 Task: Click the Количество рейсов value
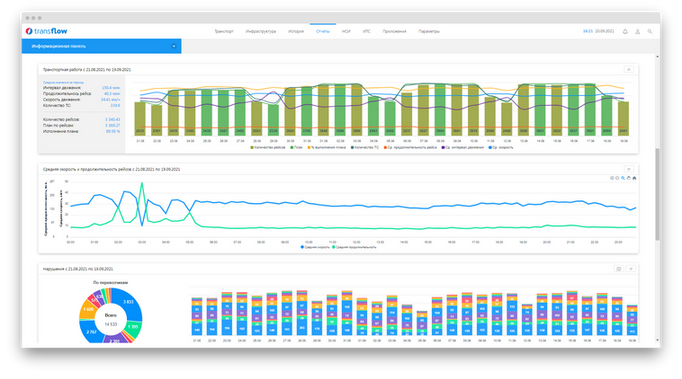[113, 119]
